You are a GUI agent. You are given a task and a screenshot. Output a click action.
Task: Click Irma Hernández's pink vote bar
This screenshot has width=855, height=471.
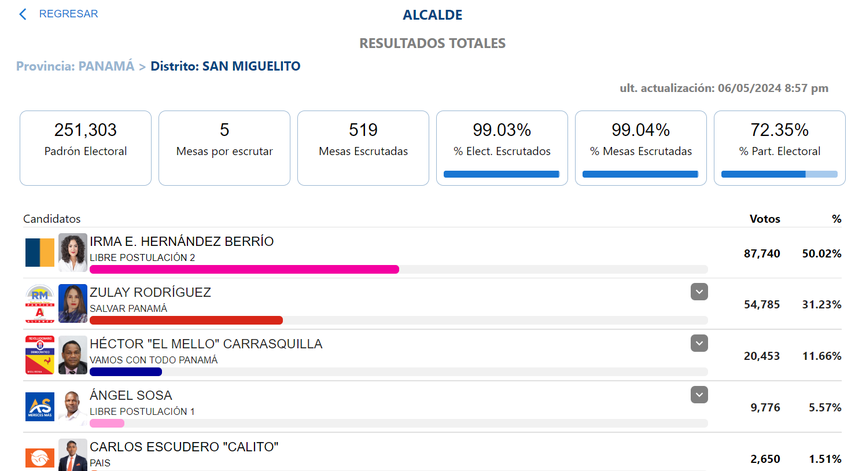tap(244, 269)
